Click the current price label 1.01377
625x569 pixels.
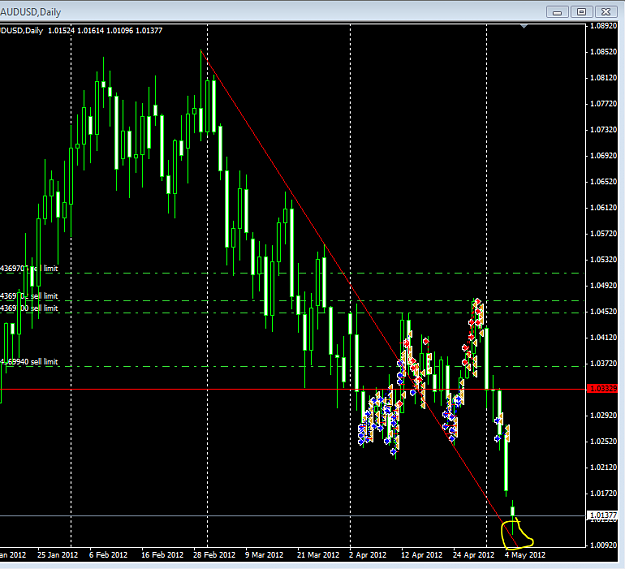click(x=602, y=515)
